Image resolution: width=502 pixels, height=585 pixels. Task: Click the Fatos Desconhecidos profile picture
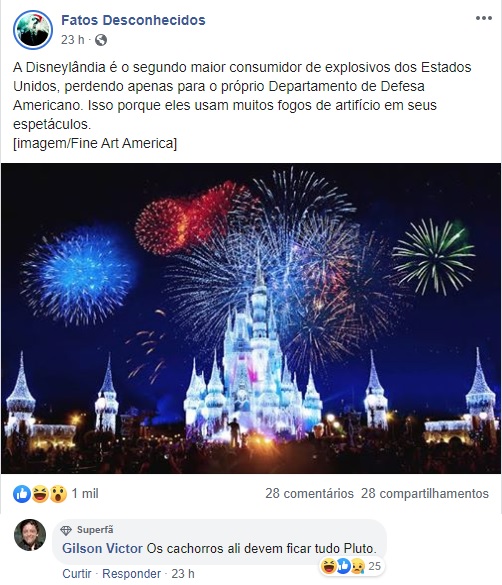[x=32, y=30]
